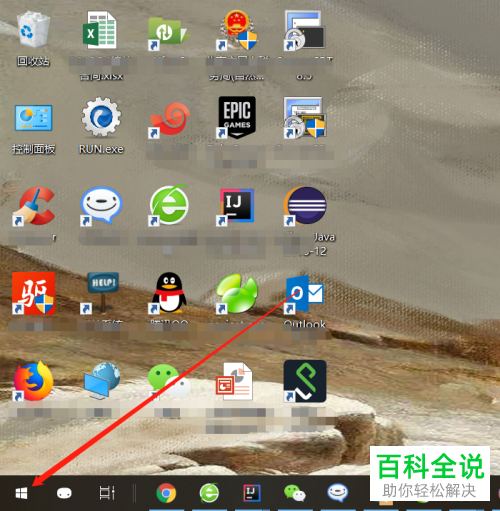Launch Firefox desktop shortcut
Screen dimensions: 500x511
(x=33, y=381)
